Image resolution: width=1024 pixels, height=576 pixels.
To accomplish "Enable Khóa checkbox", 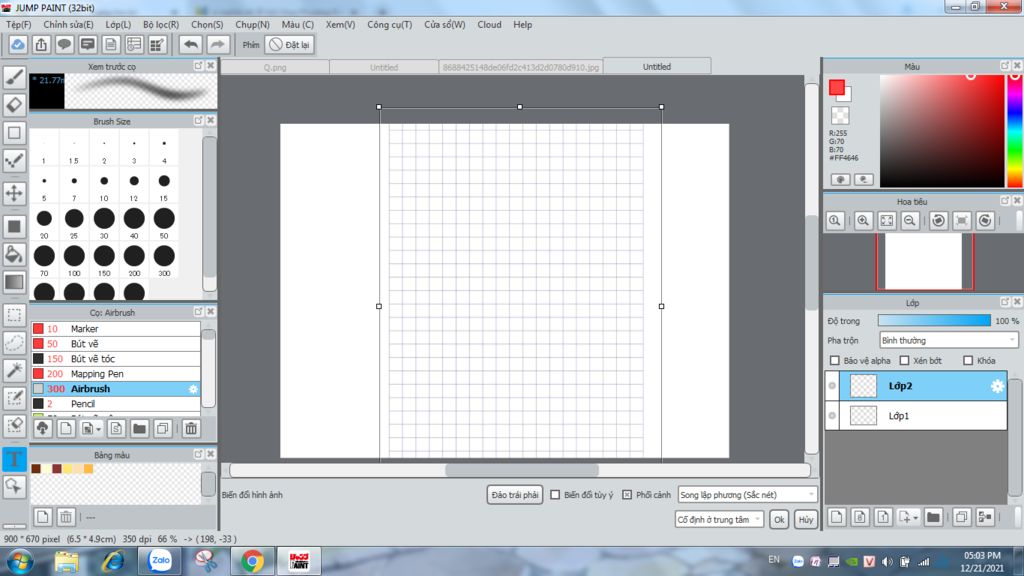I will pos(968,360).
